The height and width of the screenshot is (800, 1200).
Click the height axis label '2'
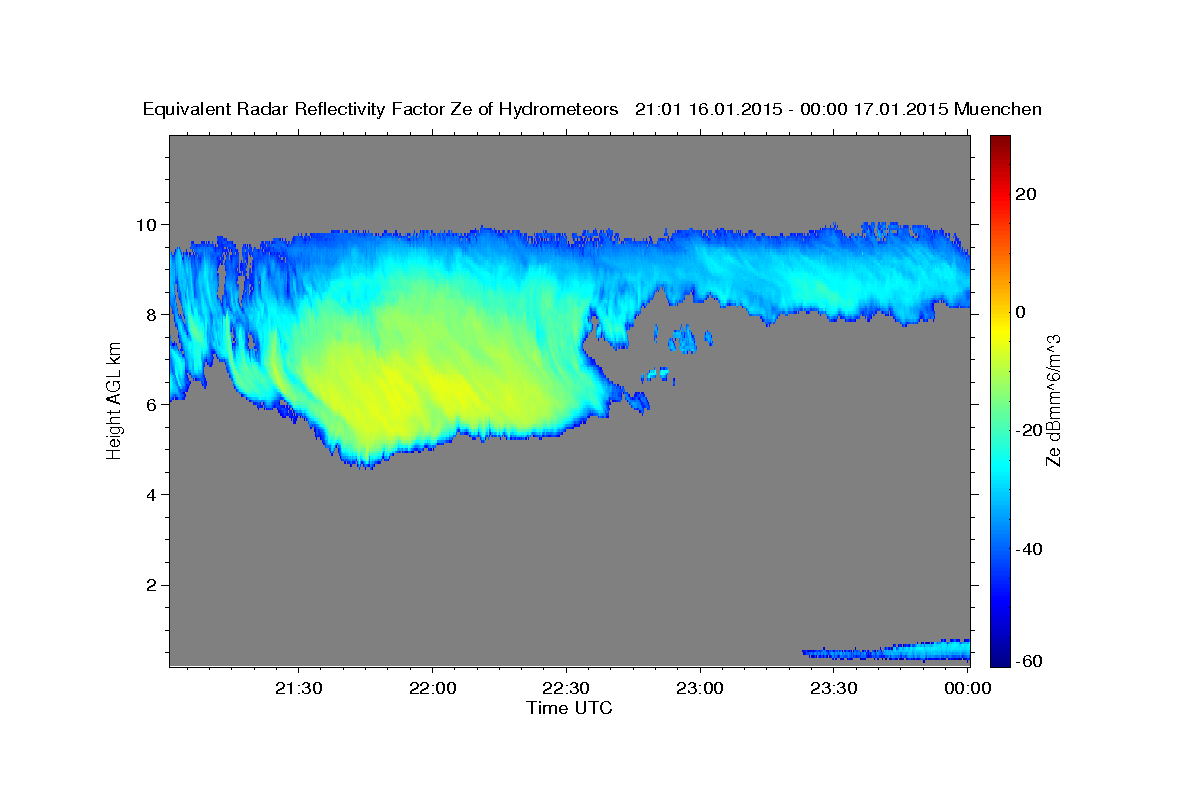[153, 584]
